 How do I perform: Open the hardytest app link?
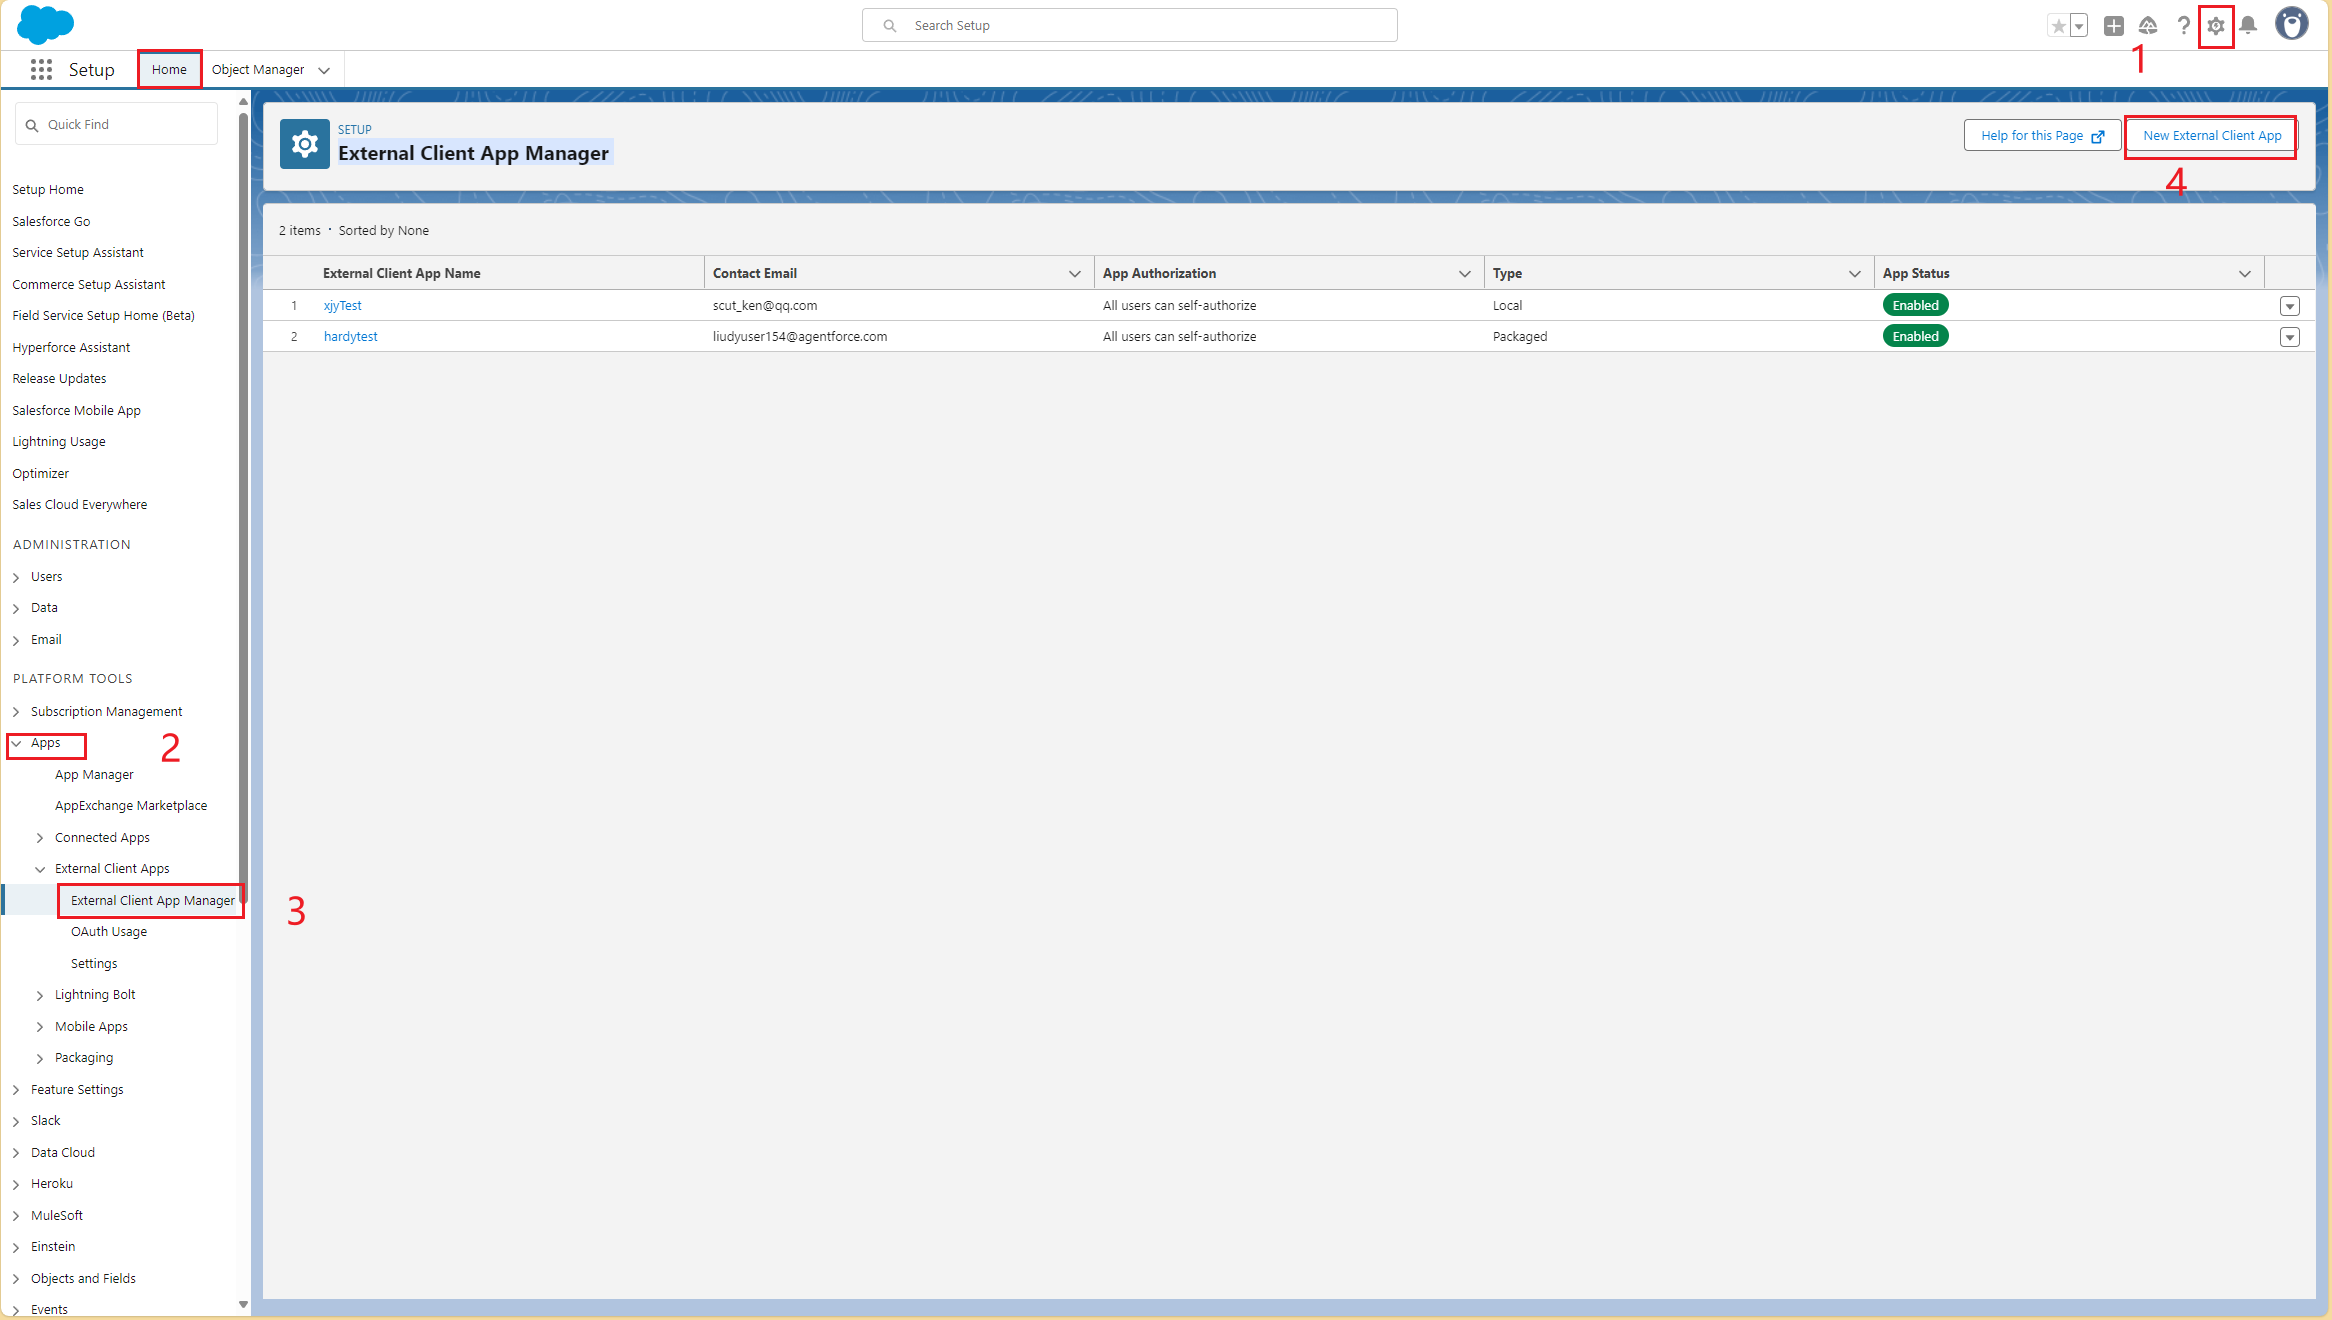(x=350, y=336)
